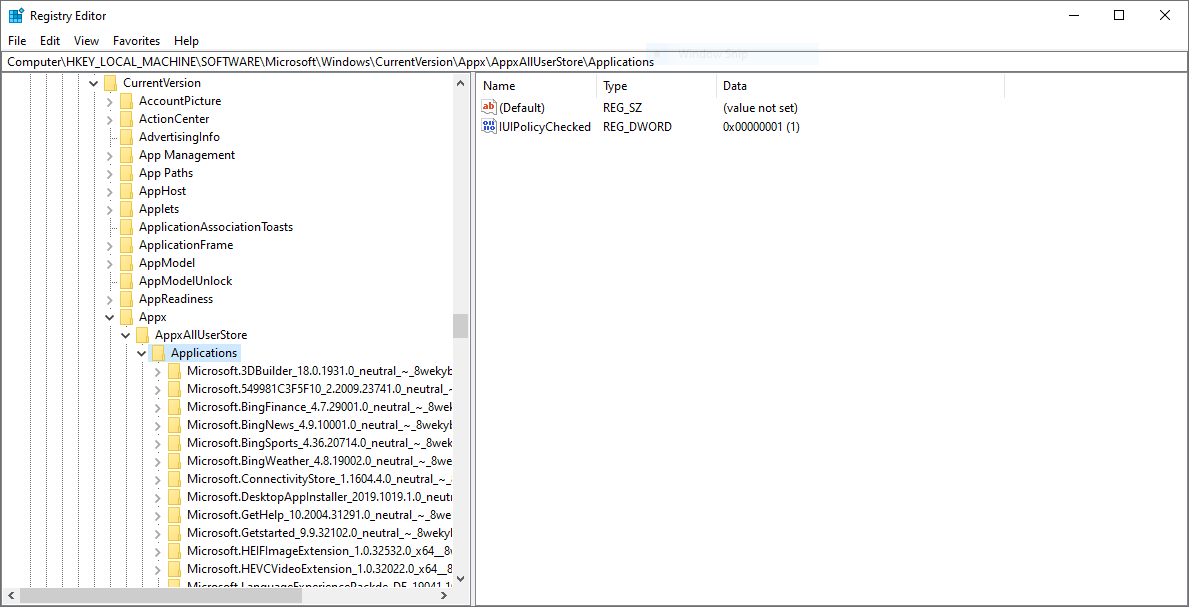Click the DWORD icon beside IUIPolicyChecked
This screenshot has width=1189, height=607.
(488, 127)
